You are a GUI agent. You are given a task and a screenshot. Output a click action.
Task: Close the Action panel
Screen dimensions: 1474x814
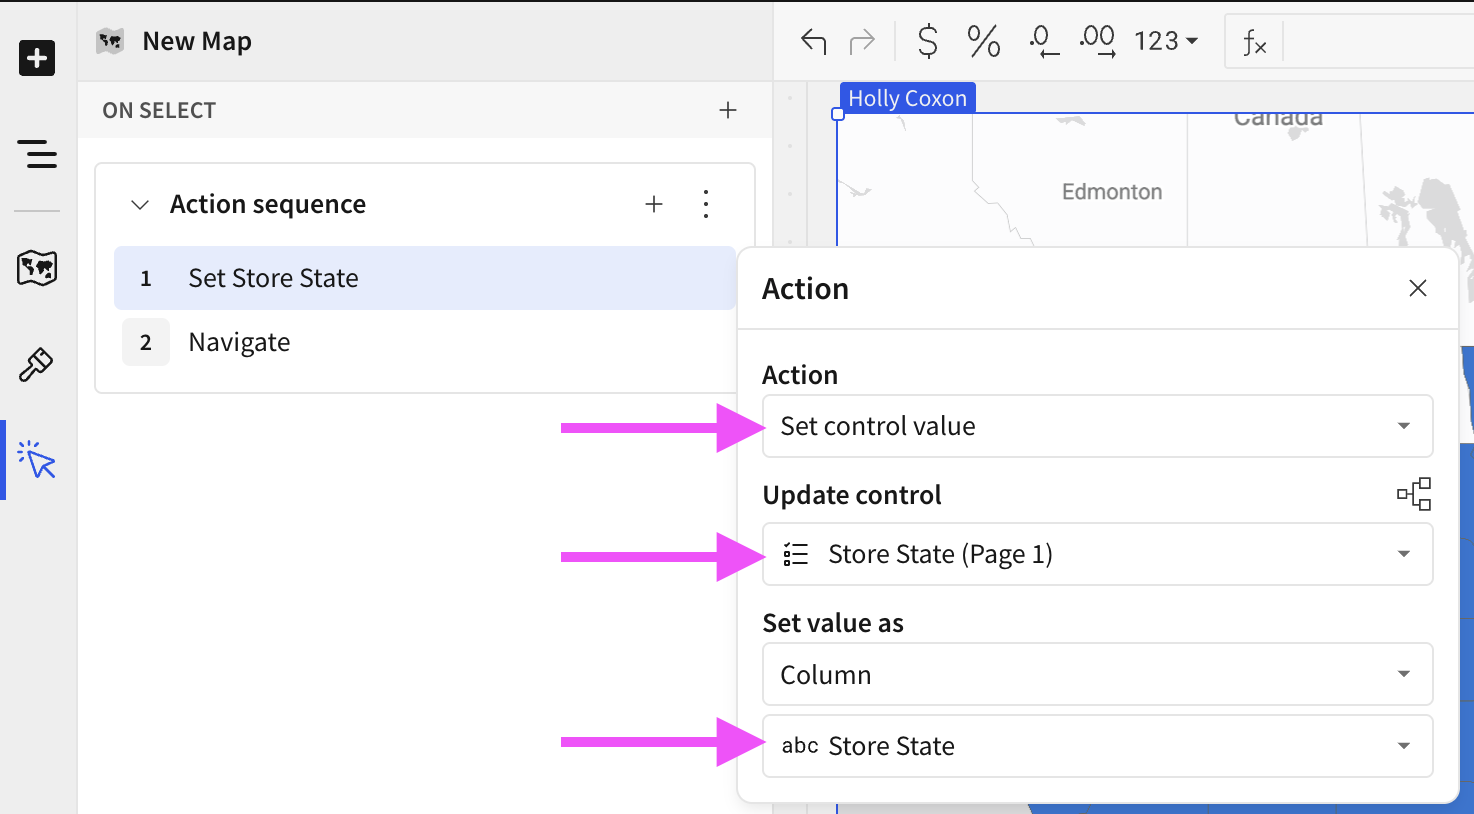(x=1417, y=288)
